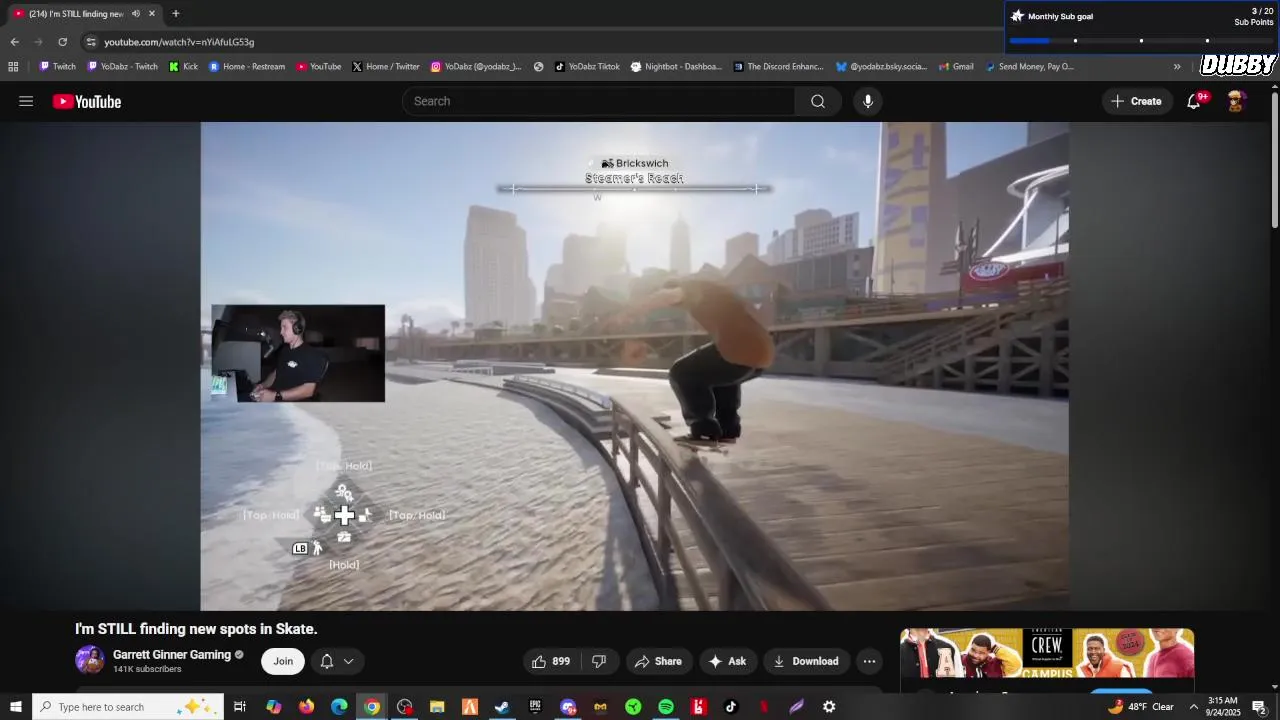Open the Send Money, Pay O... bookmark
Image resolution: width=1280 pixels, height=720 pixels.
coord(1029,67)
